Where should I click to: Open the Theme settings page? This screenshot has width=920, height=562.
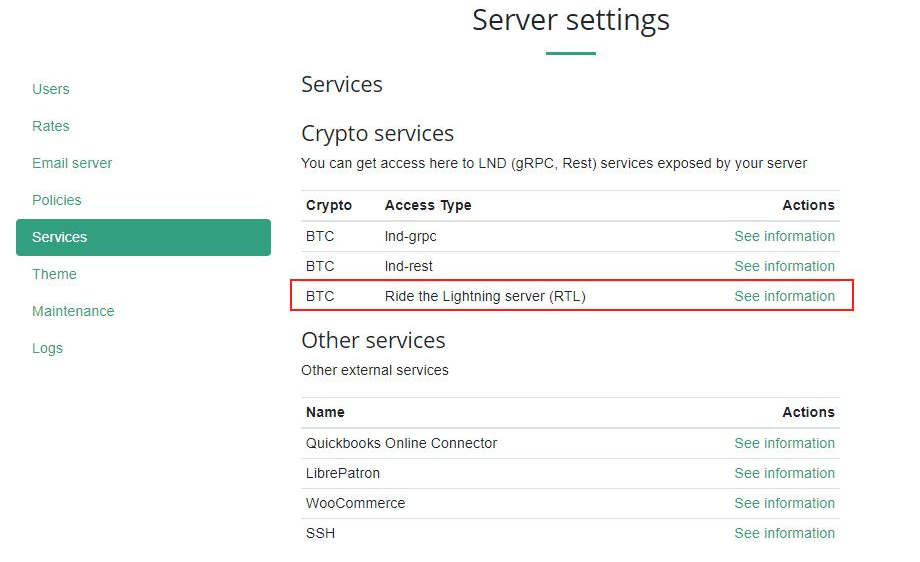pyautogui.click(x=54, y=274)
